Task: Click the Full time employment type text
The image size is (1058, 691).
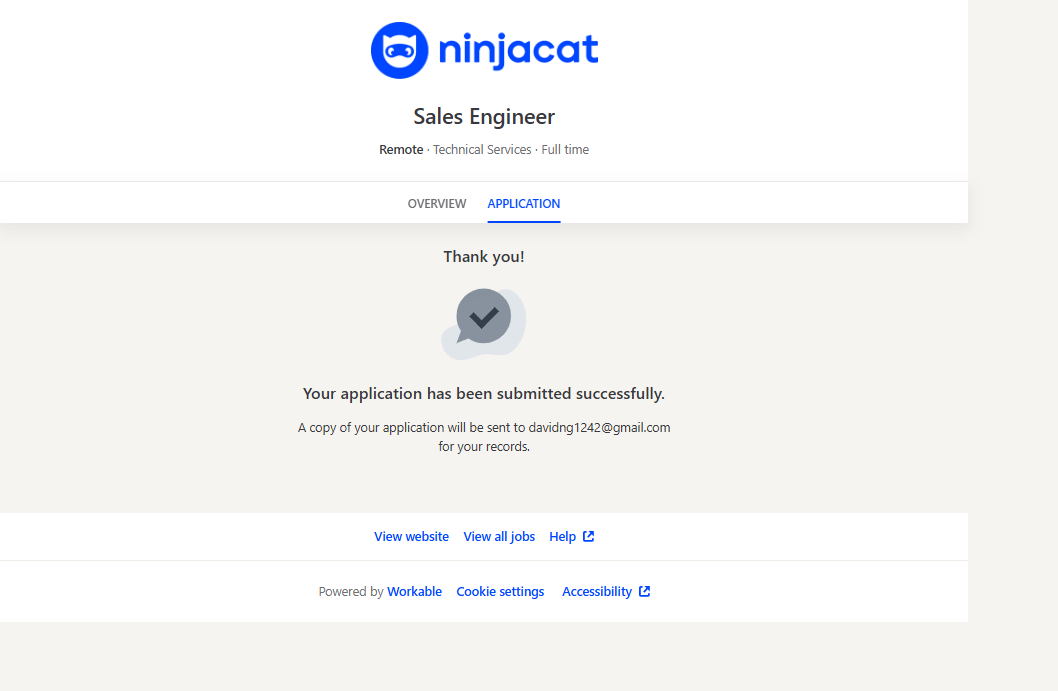Action: (565, 150)
